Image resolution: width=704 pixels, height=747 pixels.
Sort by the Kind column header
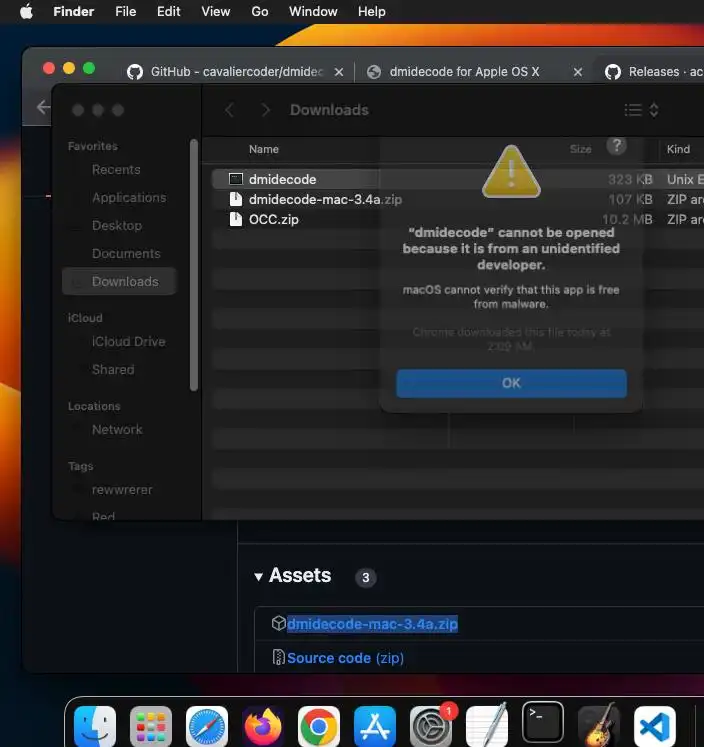678,150
